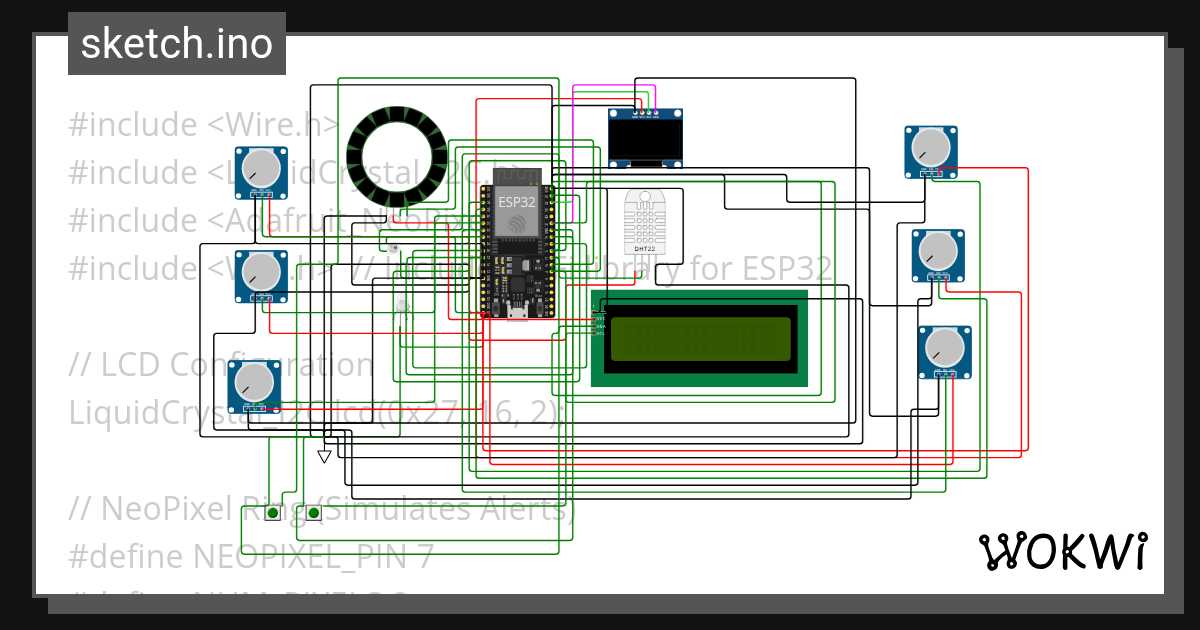This screenshot has height=630, width=1200.
Task: Select the blue OLED display module
Action: (652, 139)
